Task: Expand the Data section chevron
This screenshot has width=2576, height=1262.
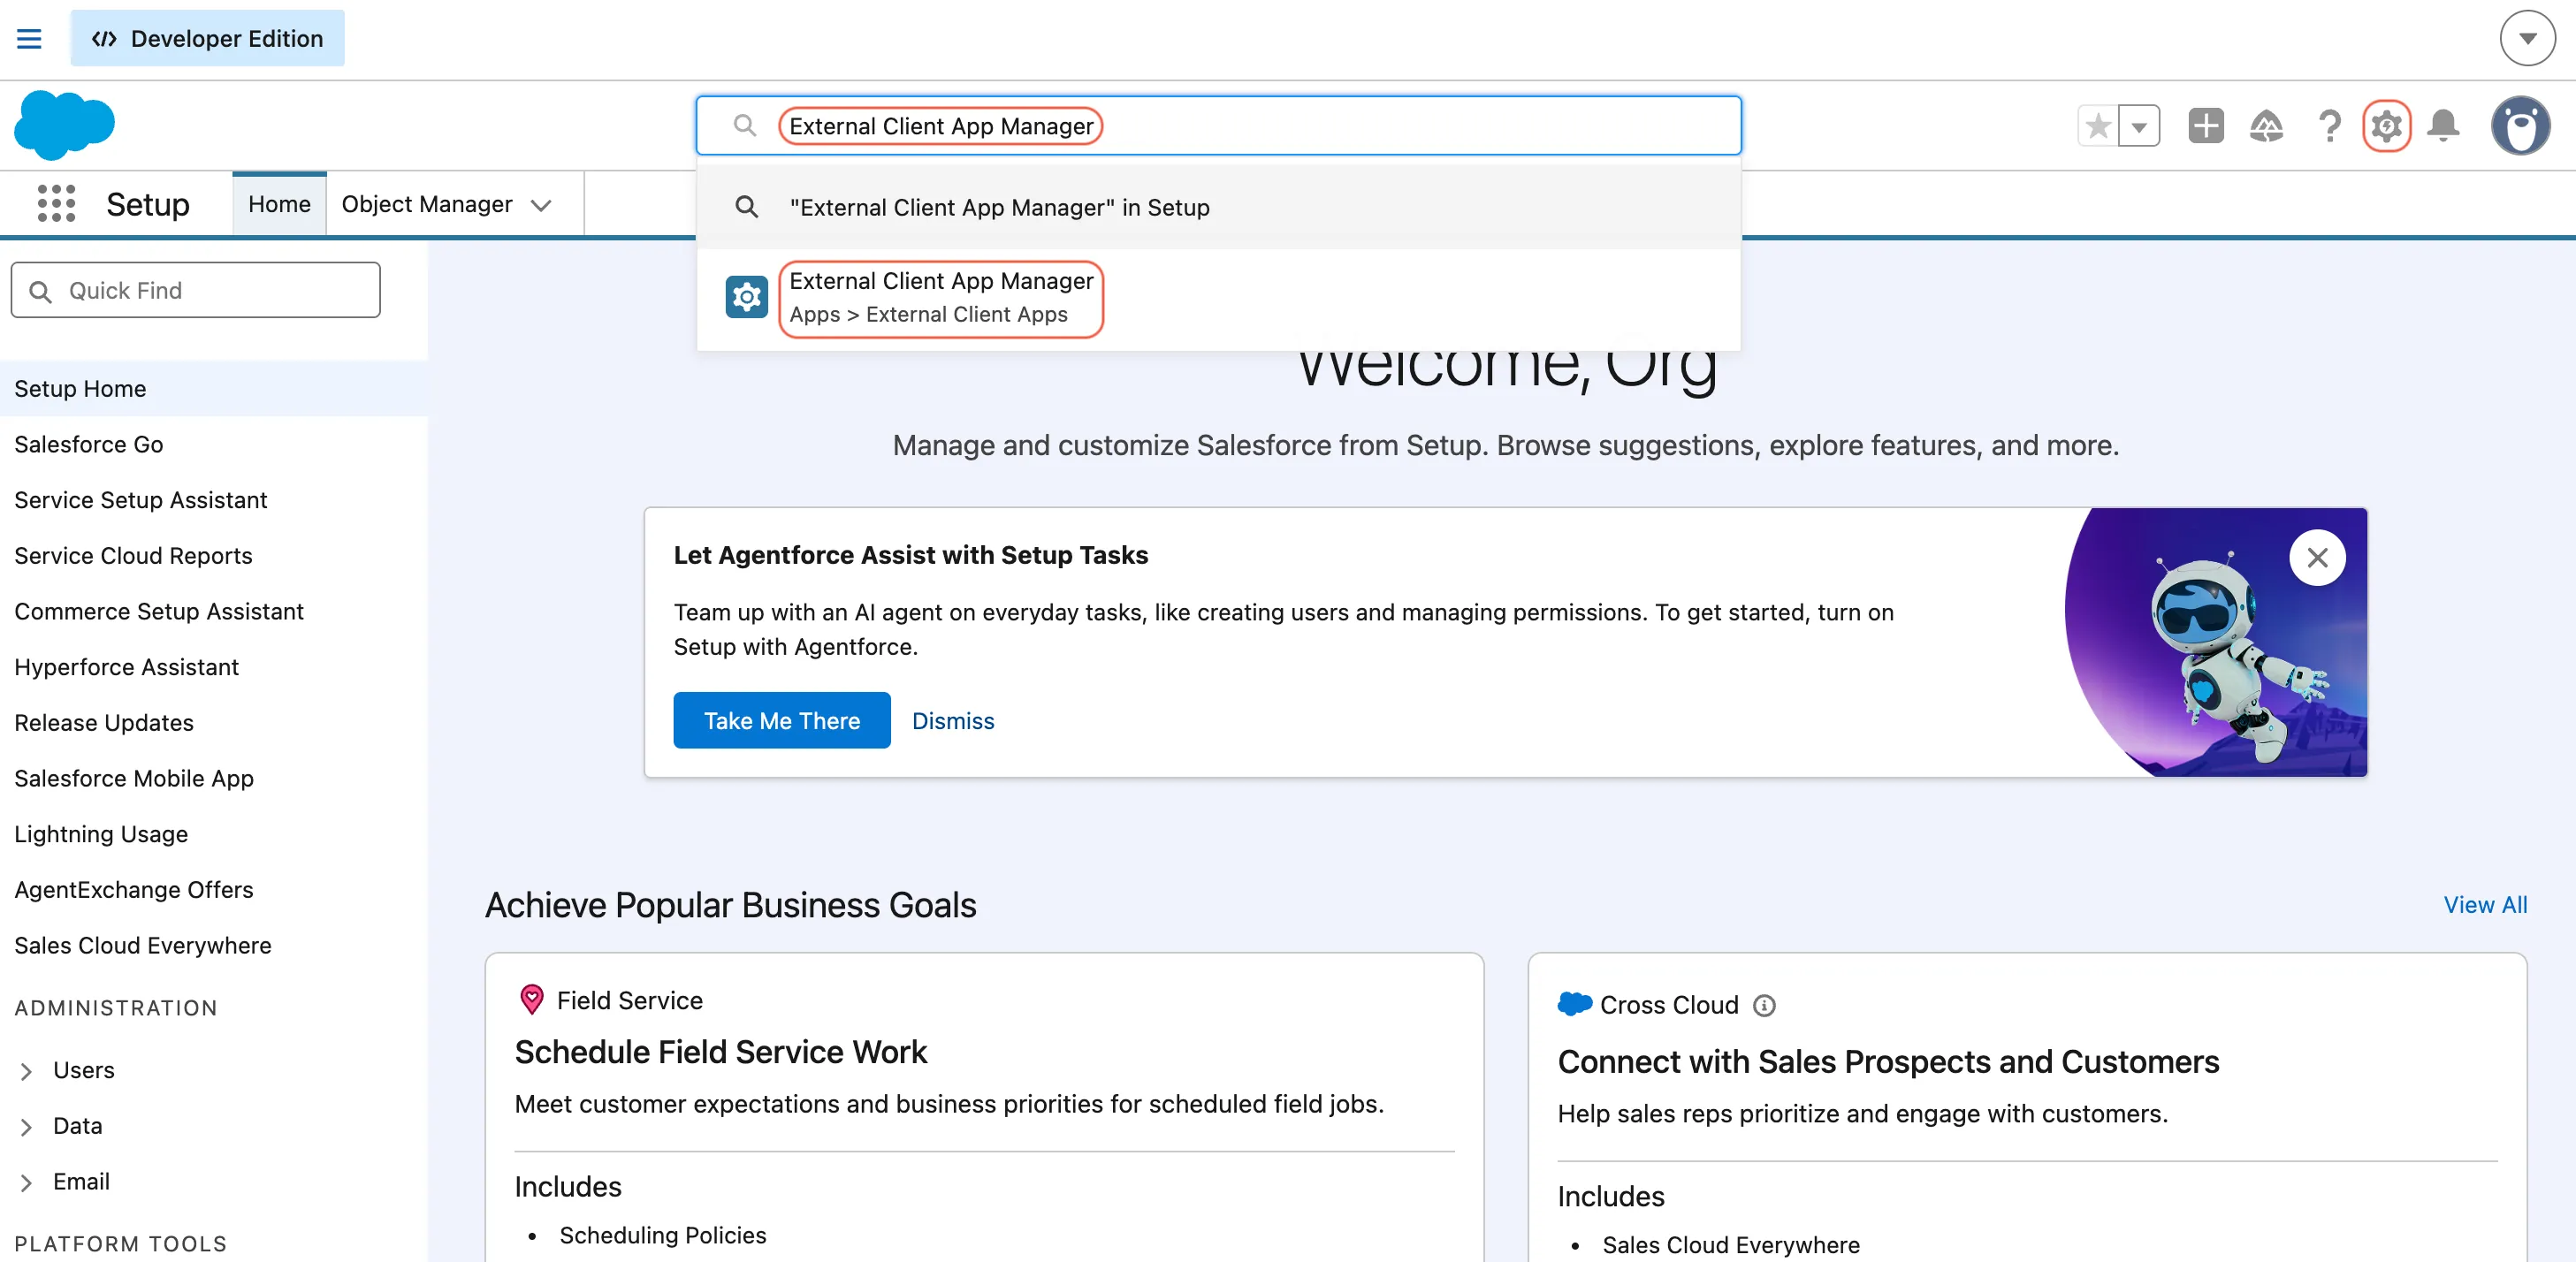Action: [27, 1127]
